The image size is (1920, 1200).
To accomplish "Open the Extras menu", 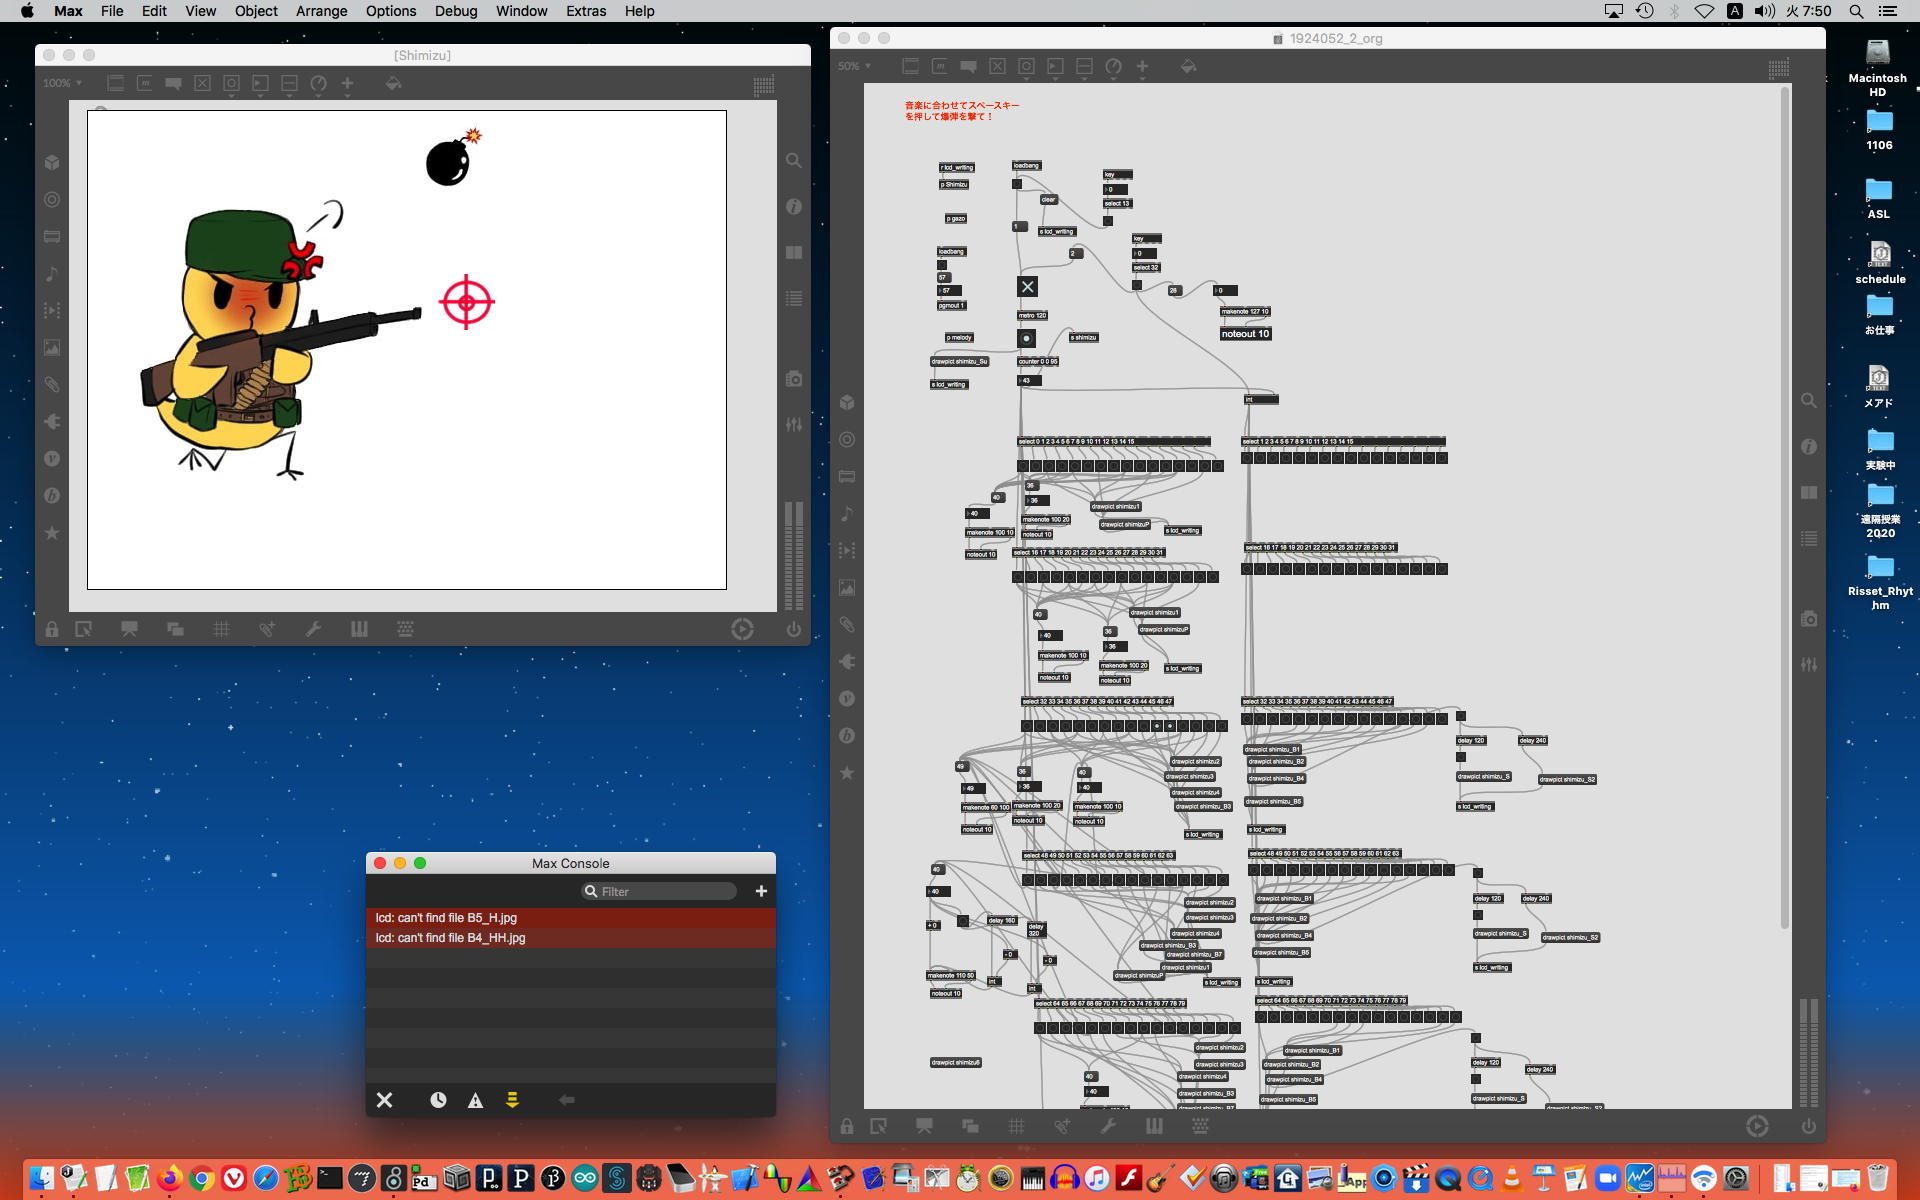I will (585, 11).
